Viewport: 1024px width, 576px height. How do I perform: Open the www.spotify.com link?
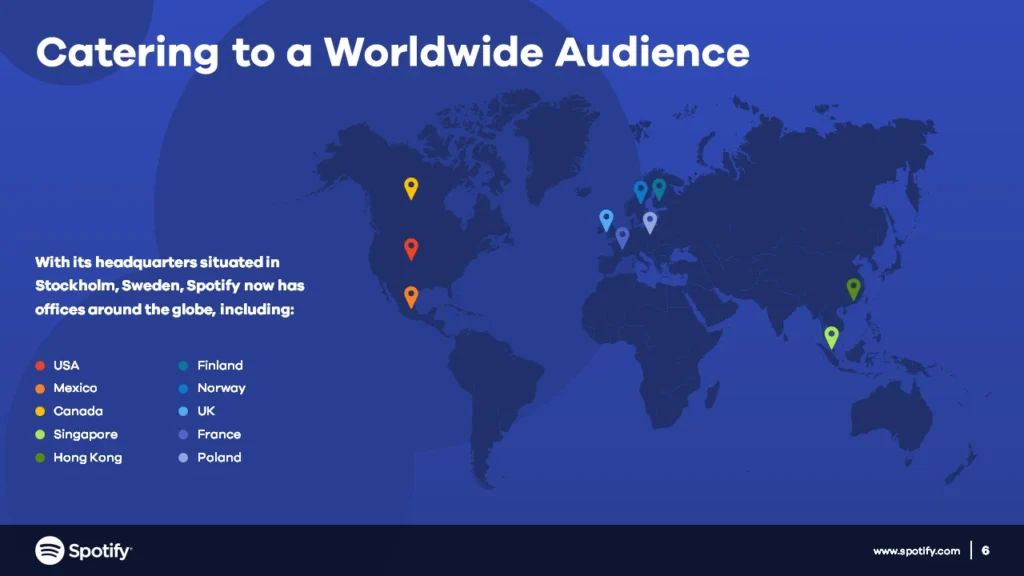[916, 551]
